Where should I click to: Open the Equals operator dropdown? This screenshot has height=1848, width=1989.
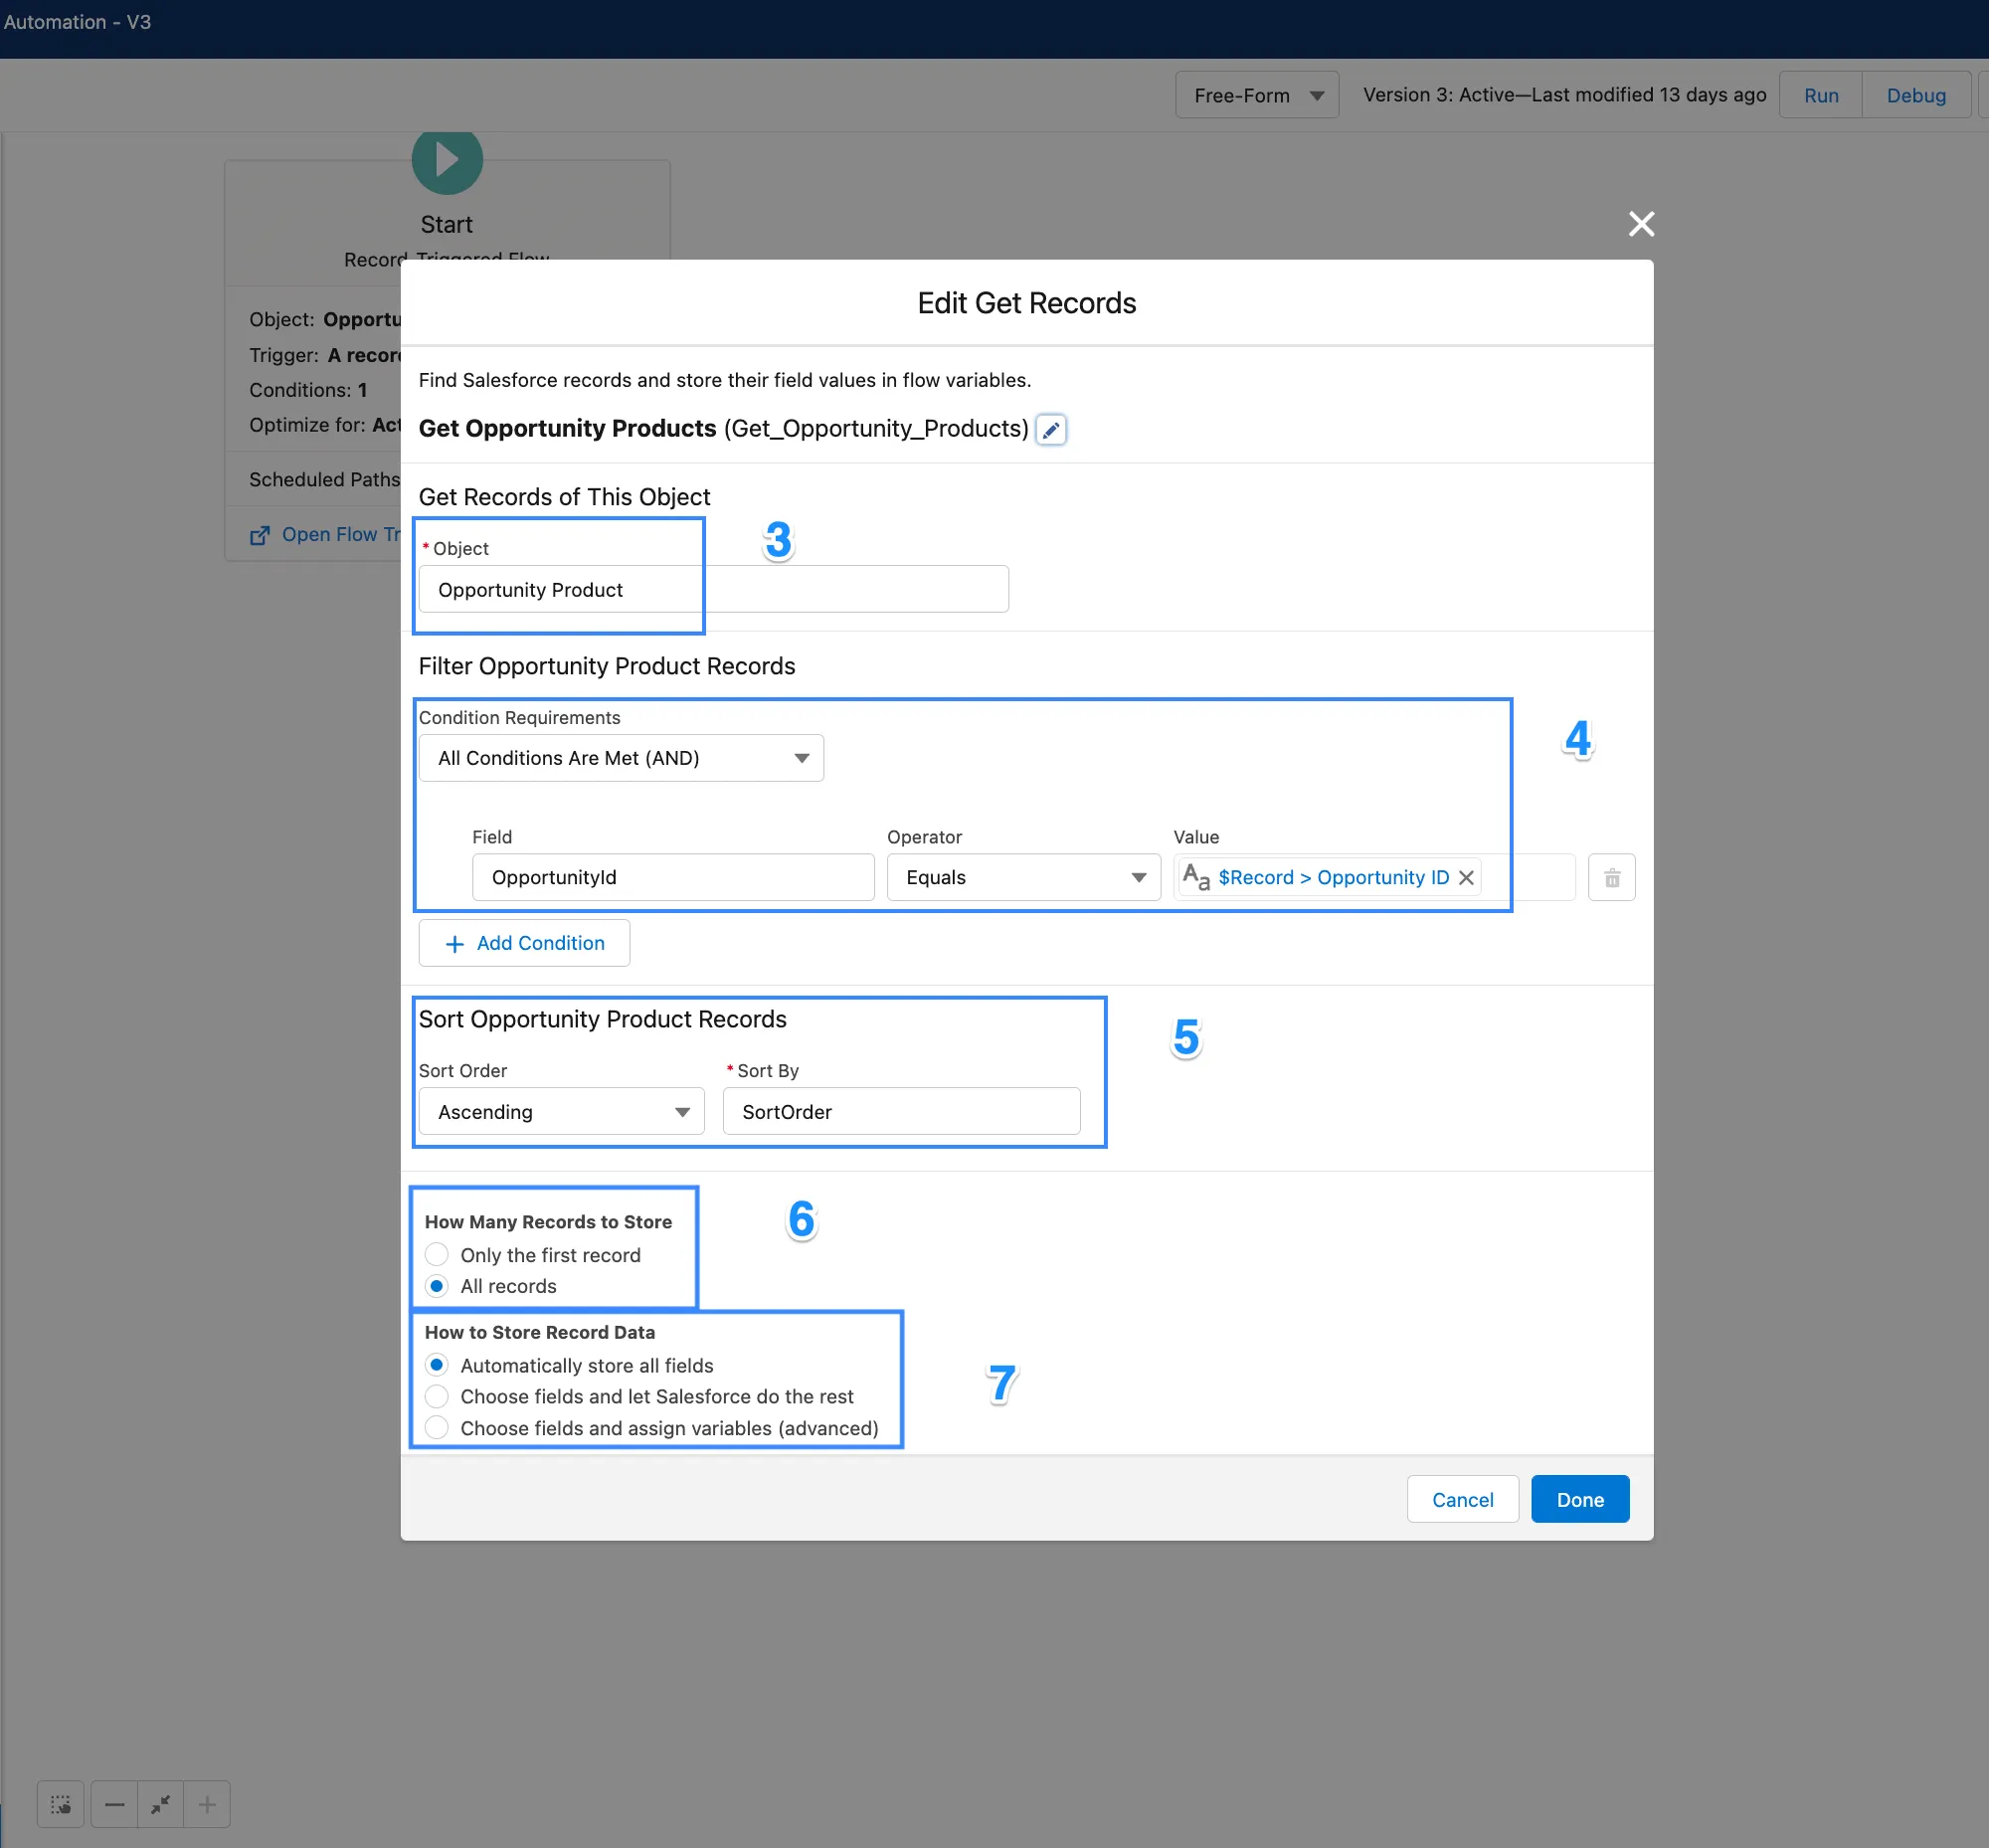tap(1023, 878)
